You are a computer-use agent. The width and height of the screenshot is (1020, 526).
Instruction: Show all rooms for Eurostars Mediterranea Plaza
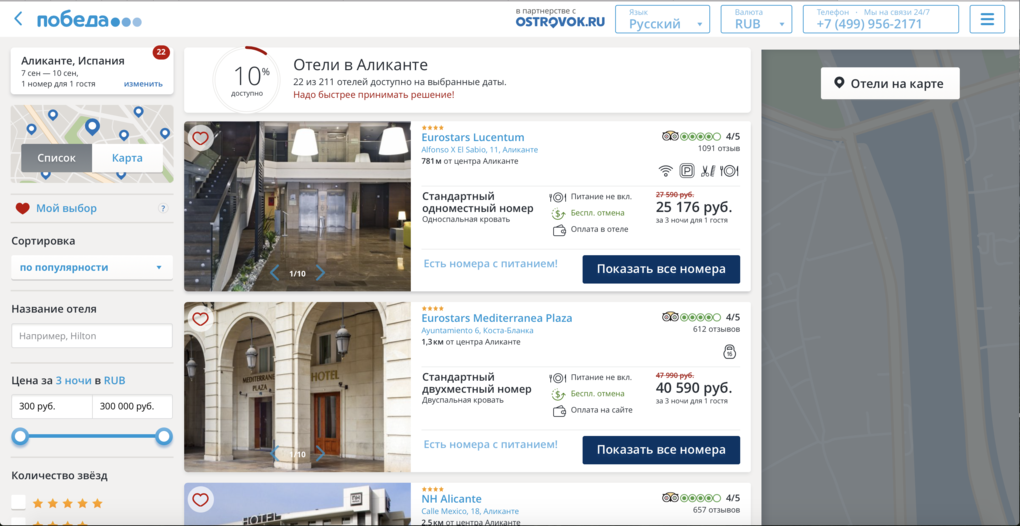pyautogui.click(x=661, y=450)
